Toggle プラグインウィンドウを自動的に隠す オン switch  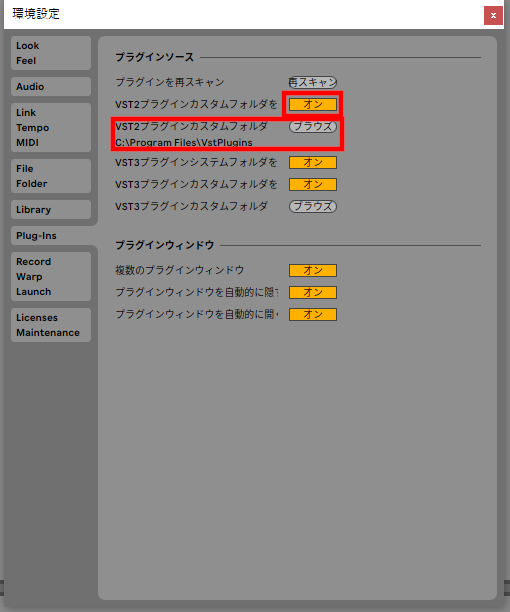(313, 292)
